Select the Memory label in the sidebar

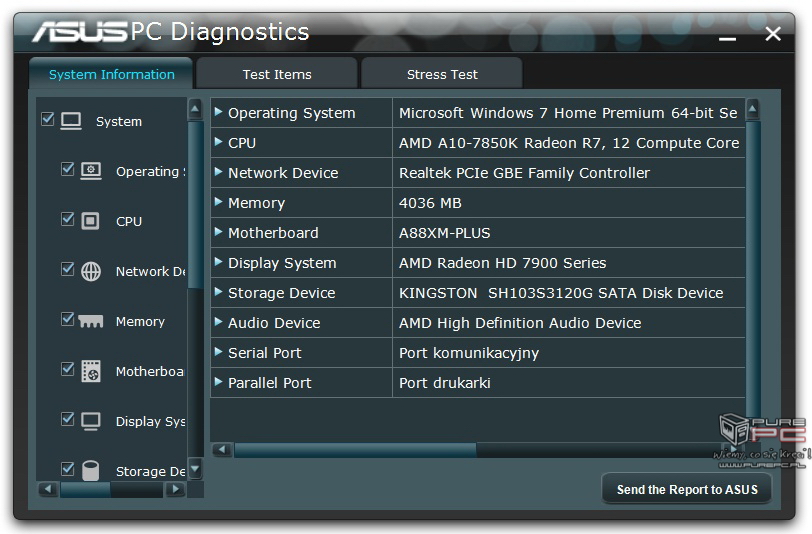pos(140,322)
